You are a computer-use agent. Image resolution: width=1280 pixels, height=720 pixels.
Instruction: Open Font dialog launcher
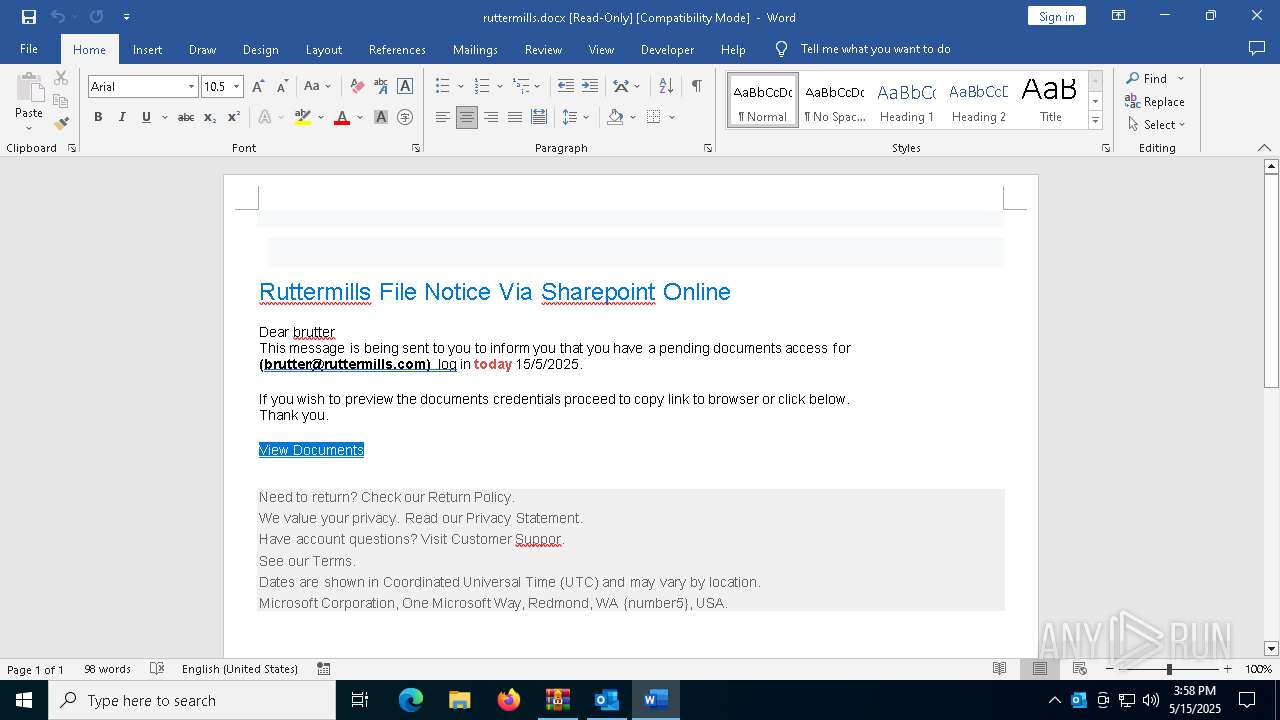416,148
